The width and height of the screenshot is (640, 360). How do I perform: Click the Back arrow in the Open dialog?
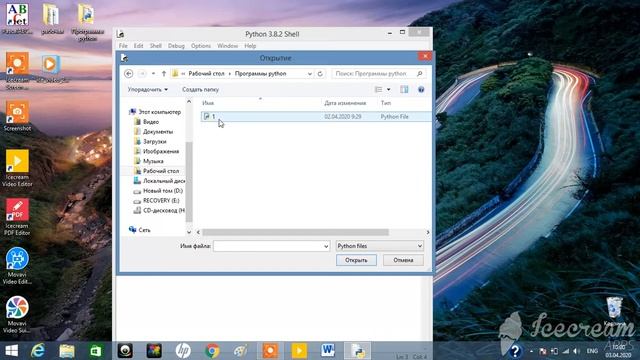[x=129, y=73]
